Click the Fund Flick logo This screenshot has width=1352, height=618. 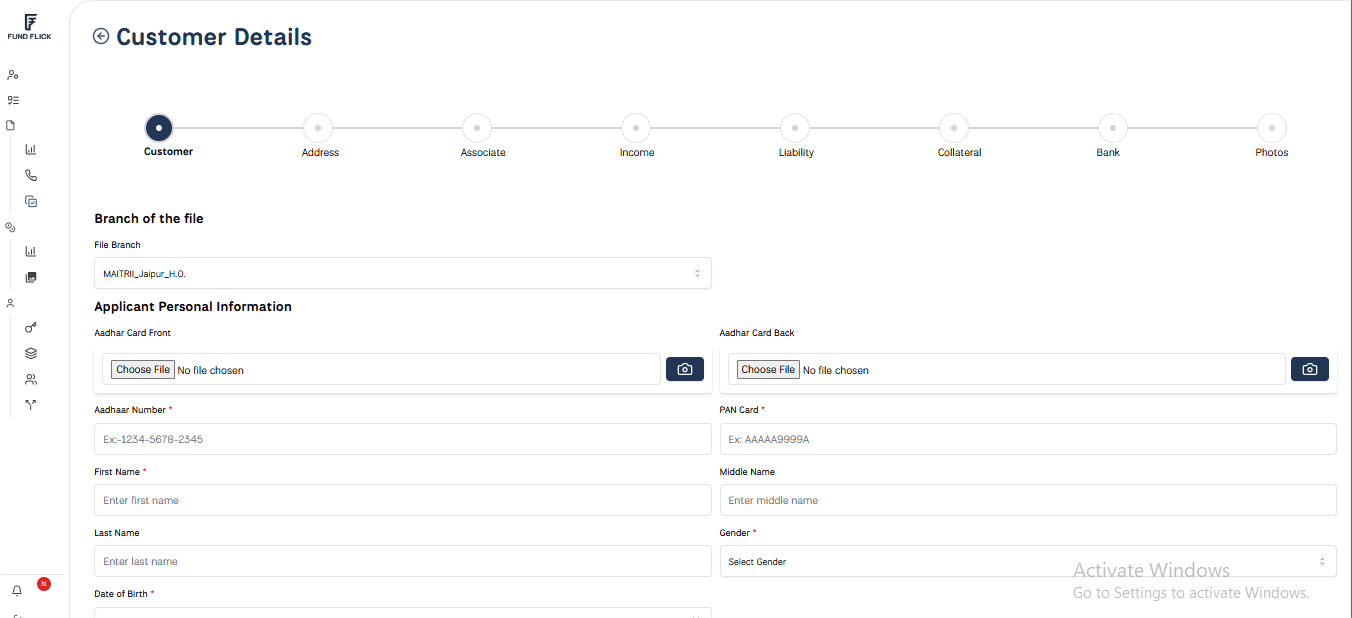pos(30,27)
